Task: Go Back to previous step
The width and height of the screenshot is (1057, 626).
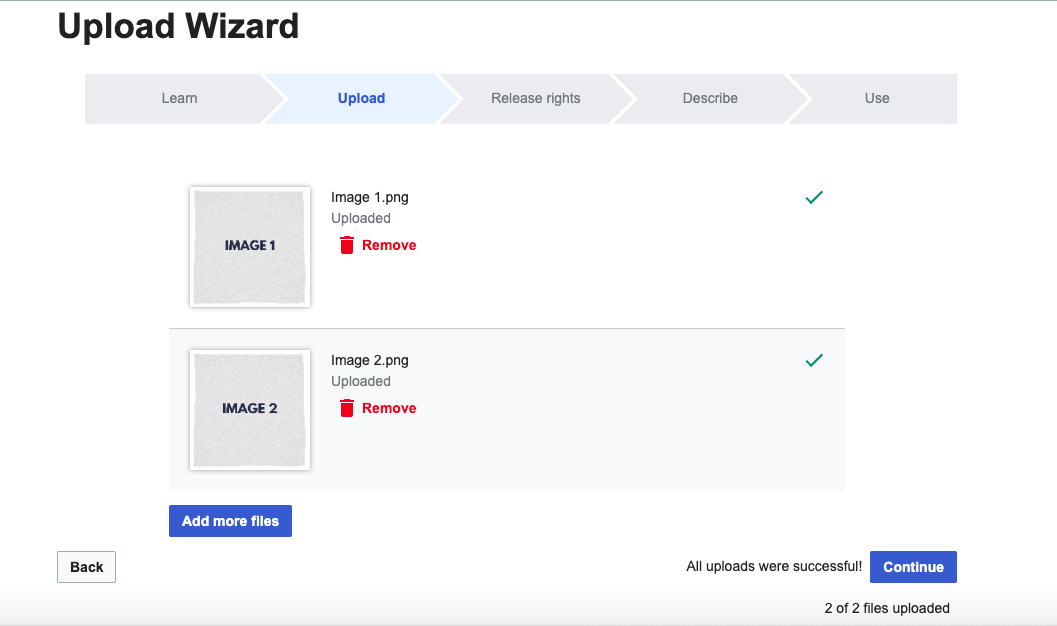Action: pos(87,567)
